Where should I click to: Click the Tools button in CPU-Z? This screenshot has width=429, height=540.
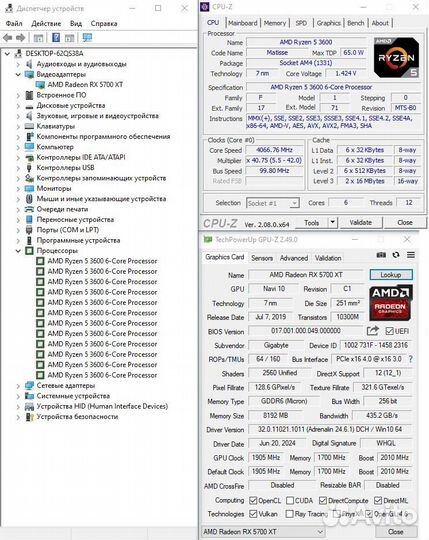[312, 222]
